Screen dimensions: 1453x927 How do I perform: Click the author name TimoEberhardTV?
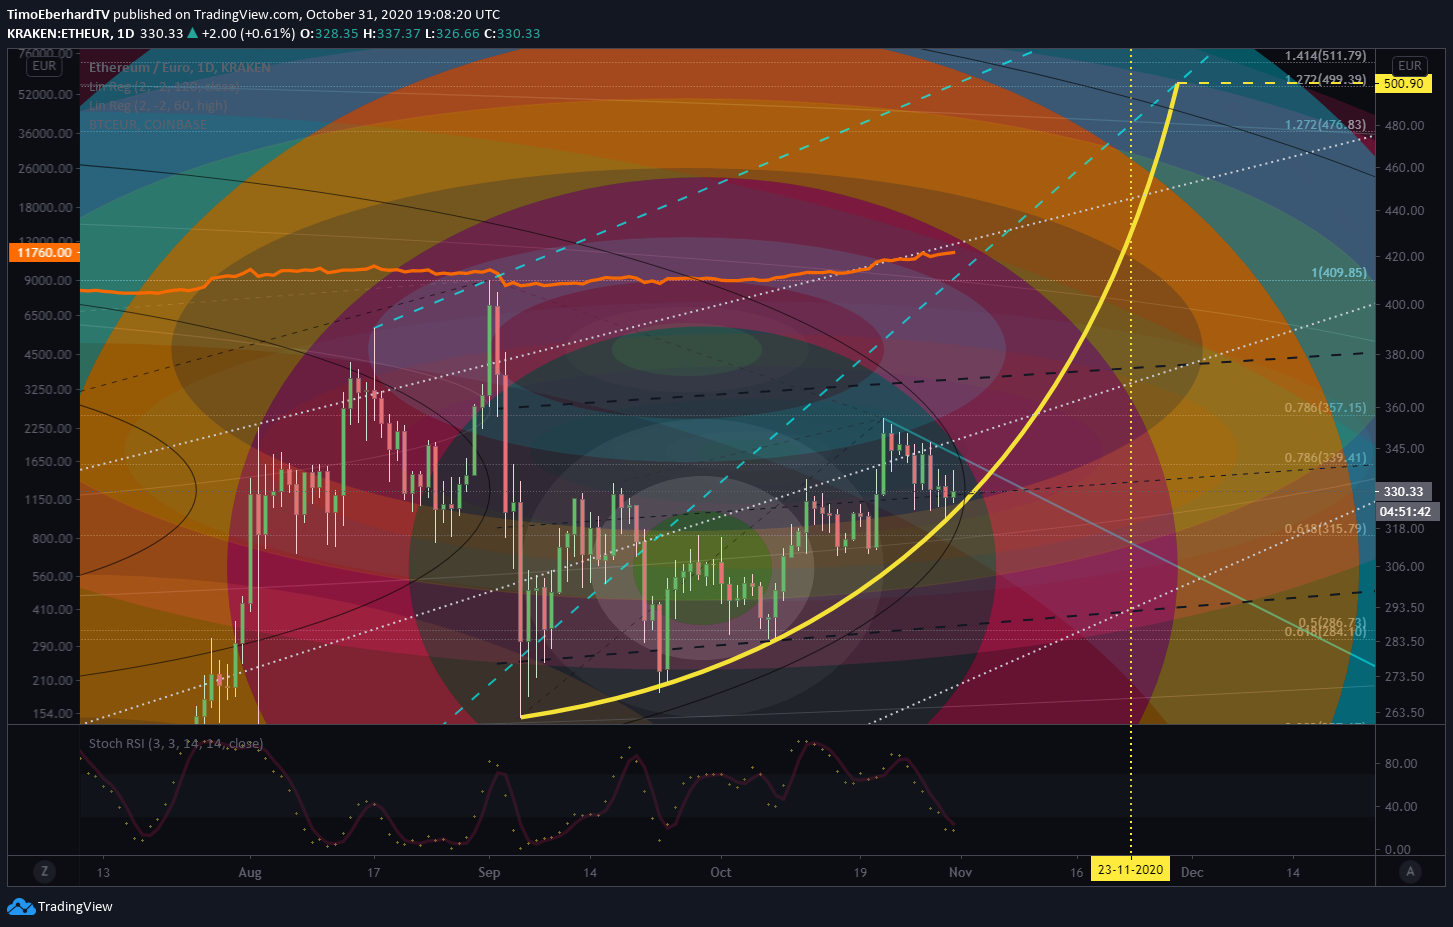(x=58, y=14)
